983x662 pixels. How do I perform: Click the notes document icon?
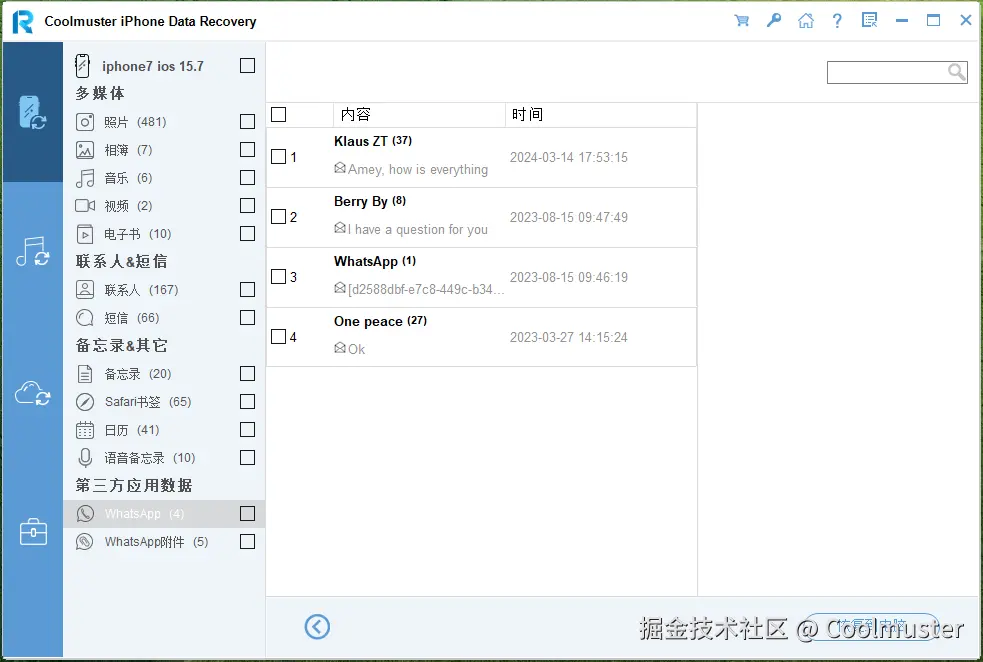coord(85,374)
